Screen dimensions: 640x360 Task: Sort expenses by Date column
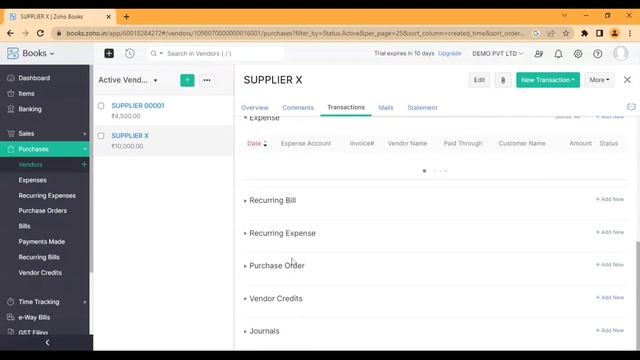click(257, 144)
